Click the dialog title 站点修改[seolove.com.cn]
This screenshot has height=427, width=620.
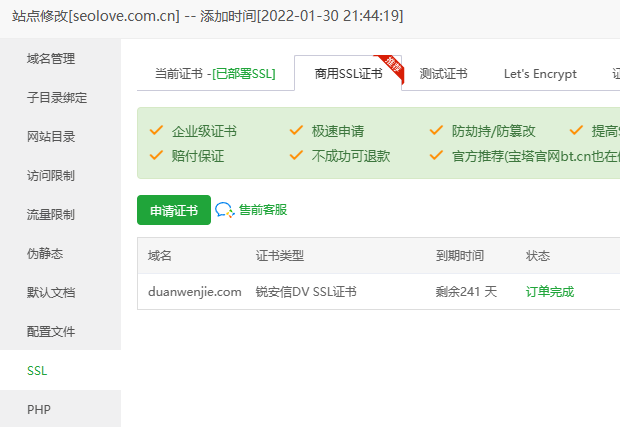click(x=96, y=16)
